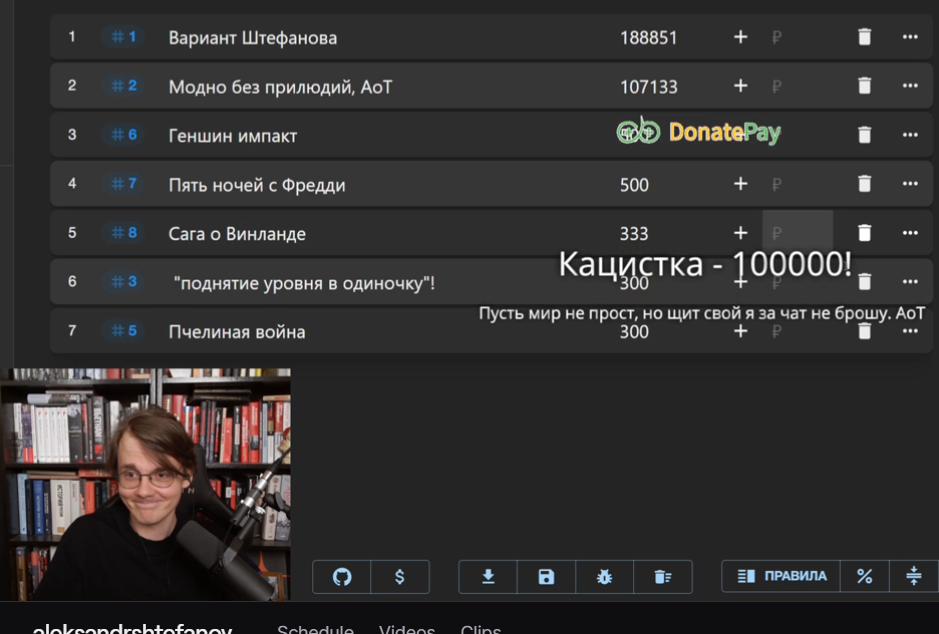The height and width of the screenshot is (634, 939).
Task: Select the lot name Пчелиная война
Action: tap(237, 332)
